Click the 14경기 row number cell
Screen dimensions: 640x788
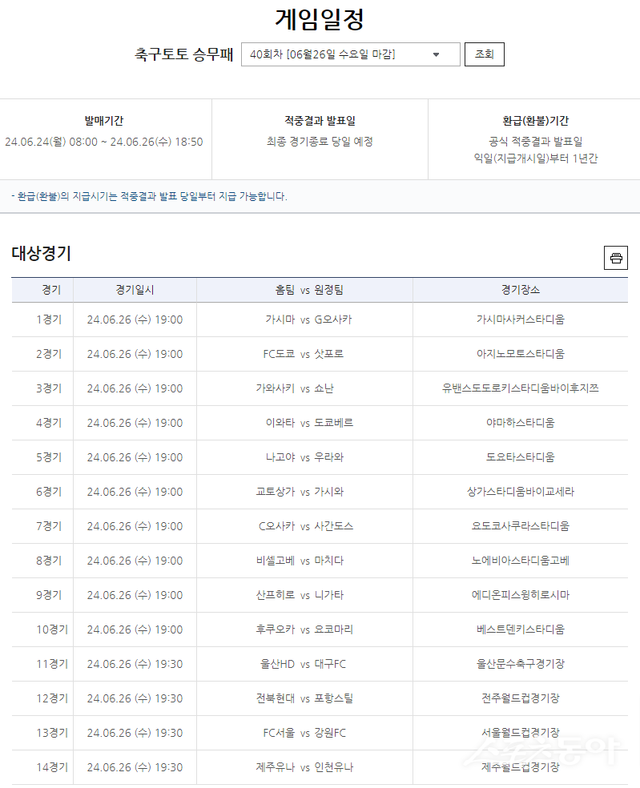point(48,767)
